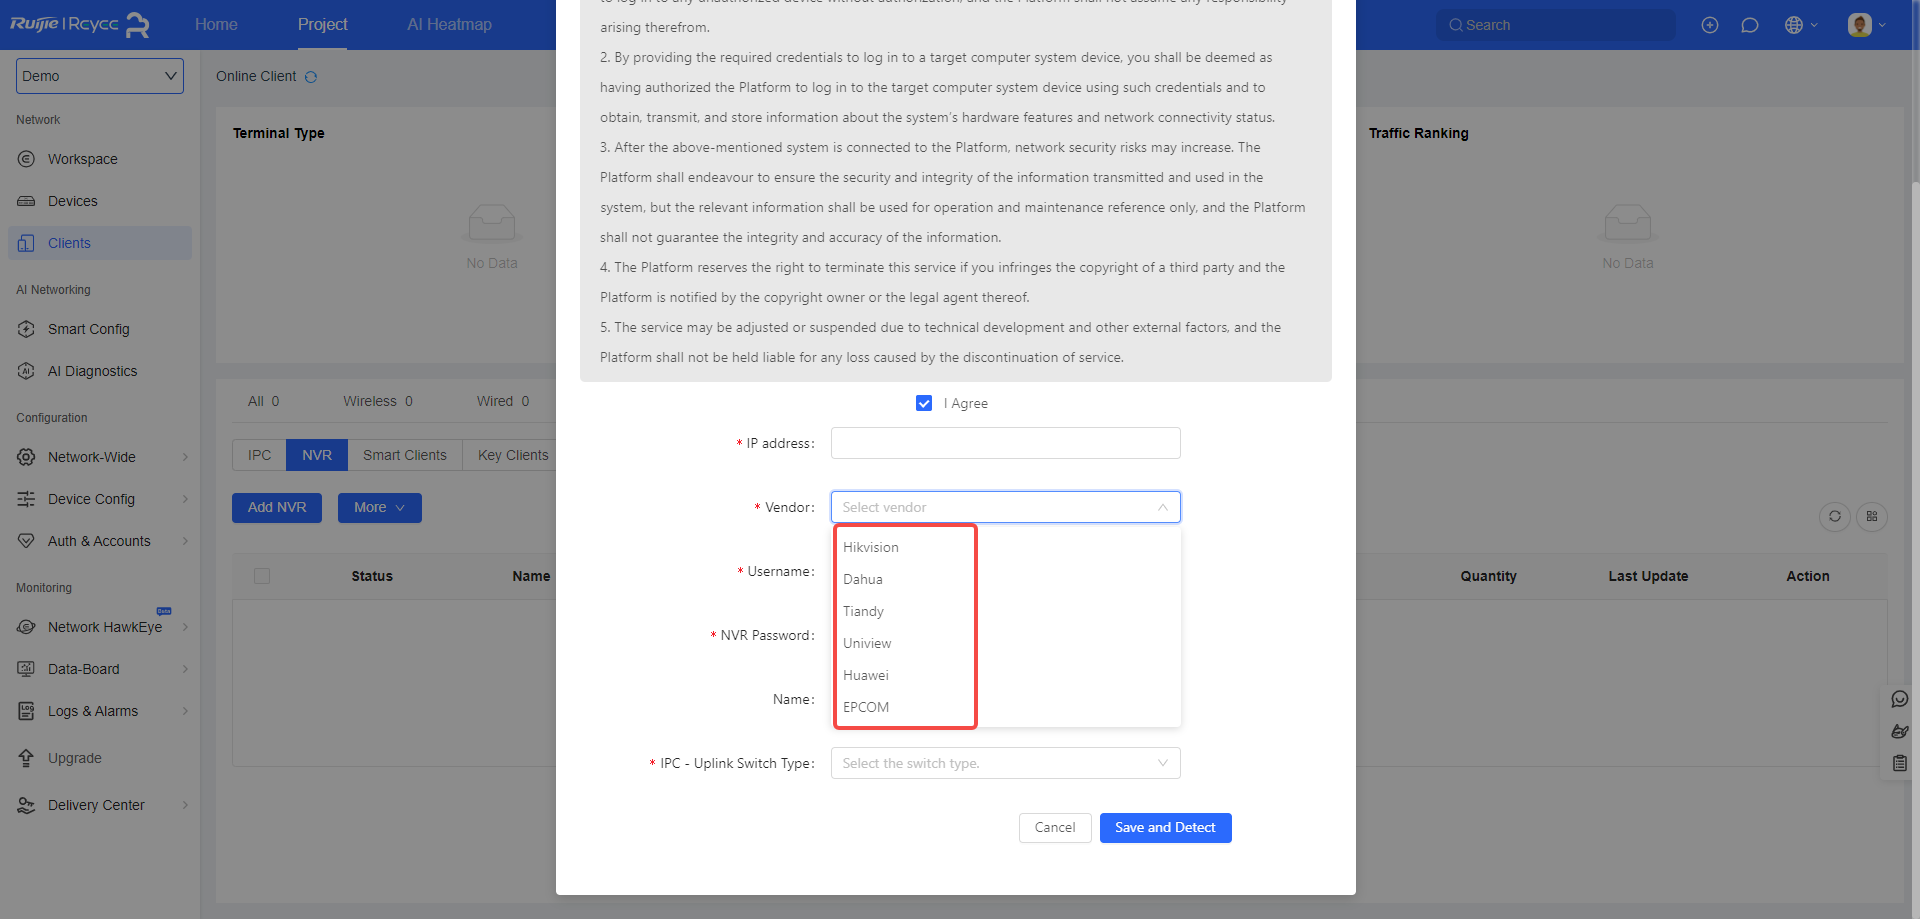This screenshot has width=1920, height=919.
Task: Click the Delivery Center icon
Action: pos(27,805)
